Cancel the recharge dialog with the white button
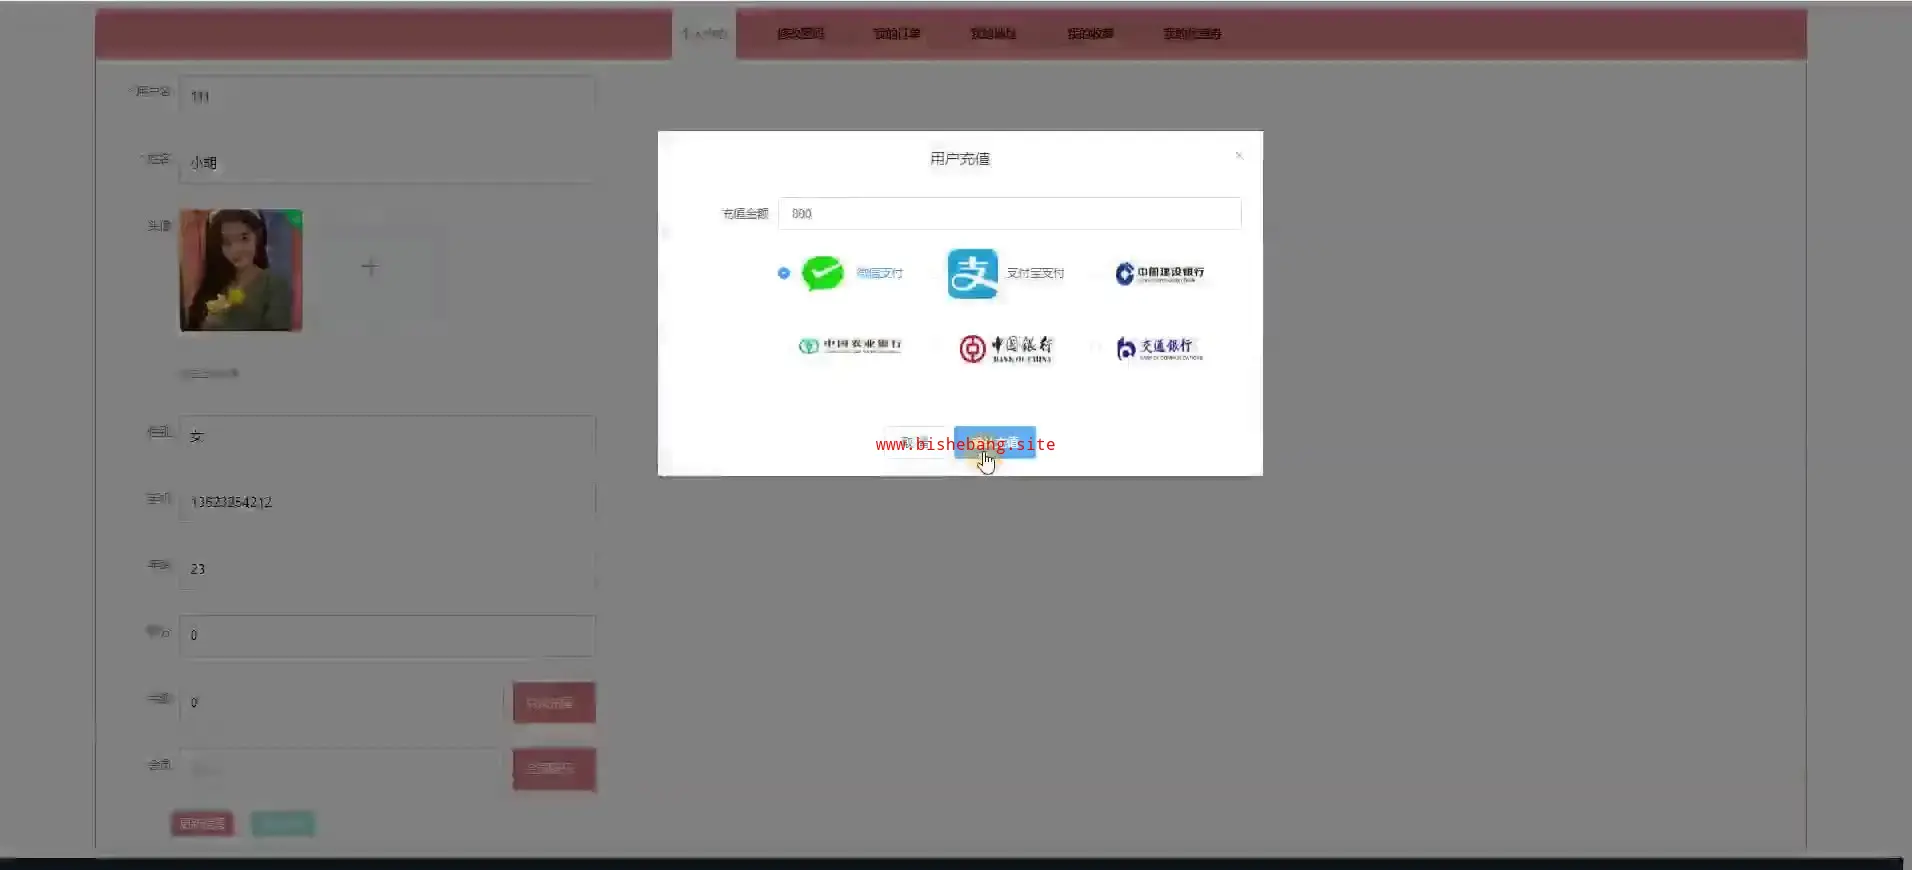Image resolution: width=1912 pixels, height=870 pixels. coord(914,442)
